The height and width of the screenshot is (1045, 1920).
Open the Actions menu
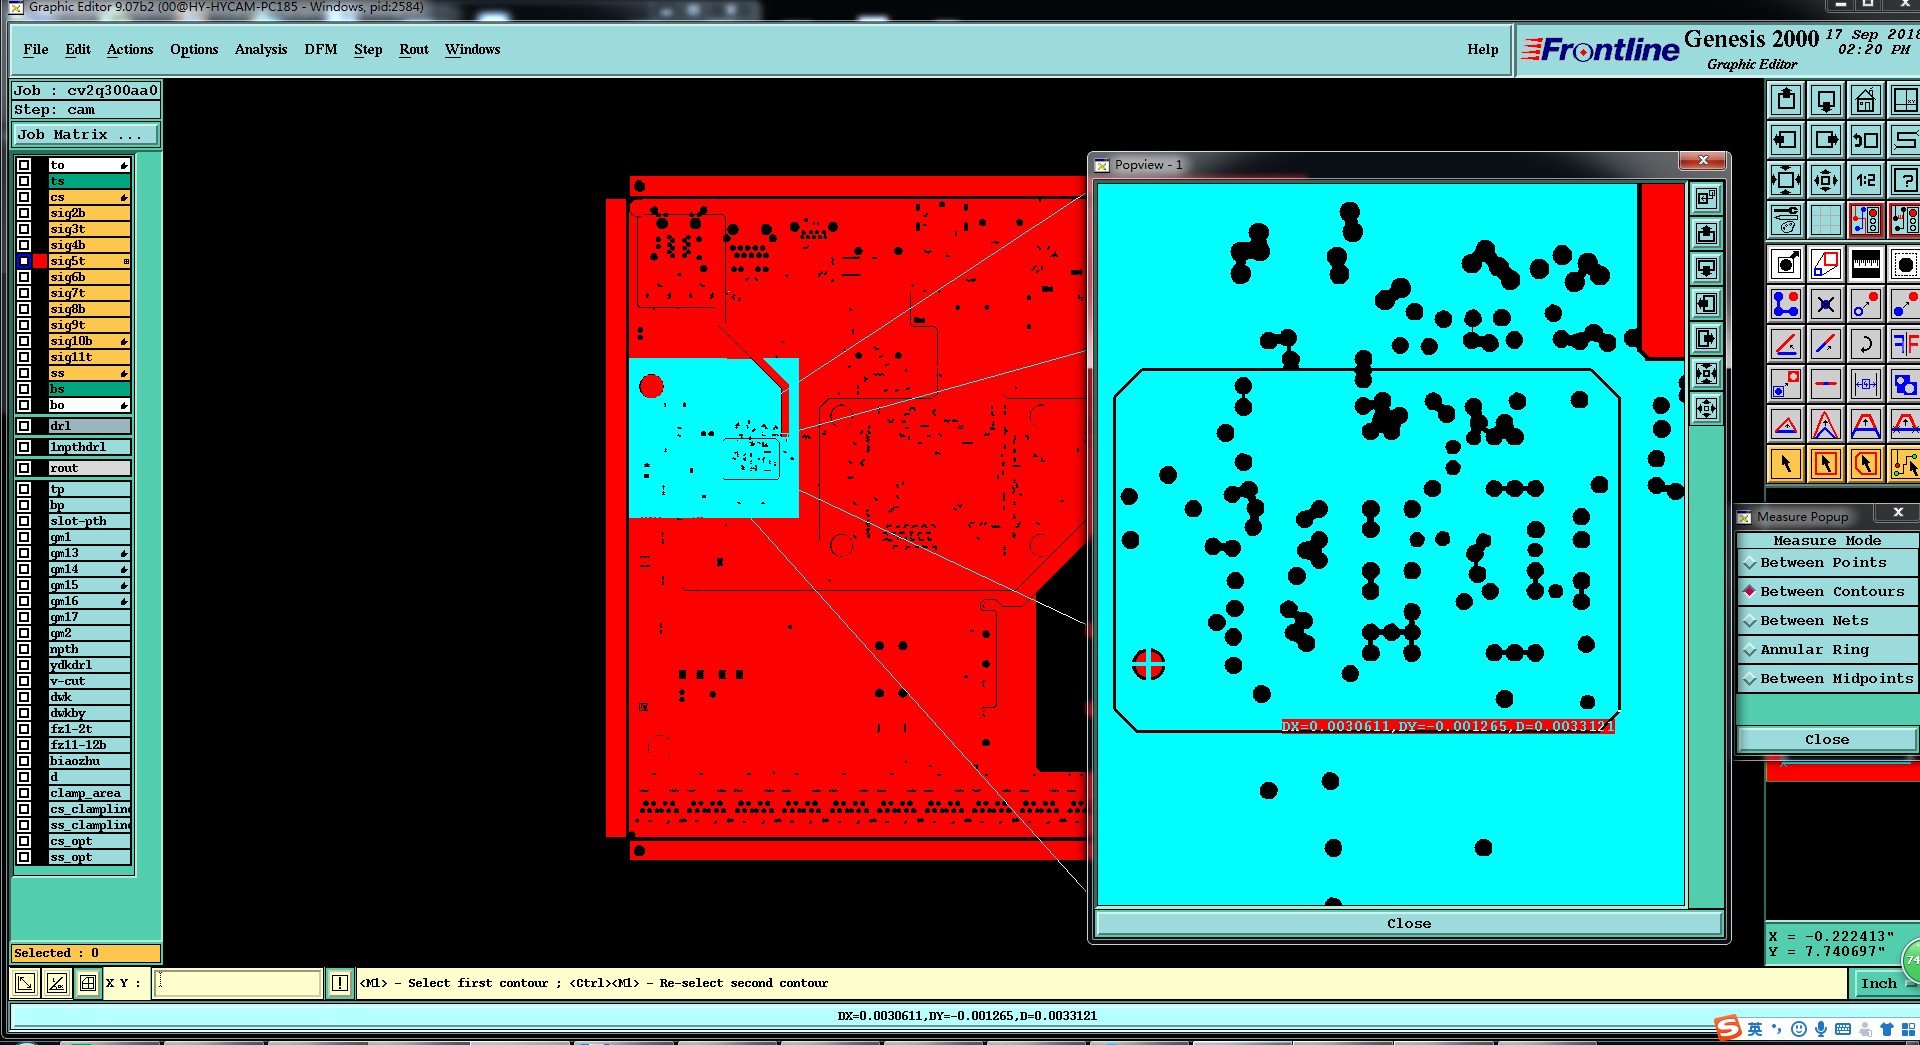(x=130, y=49)
